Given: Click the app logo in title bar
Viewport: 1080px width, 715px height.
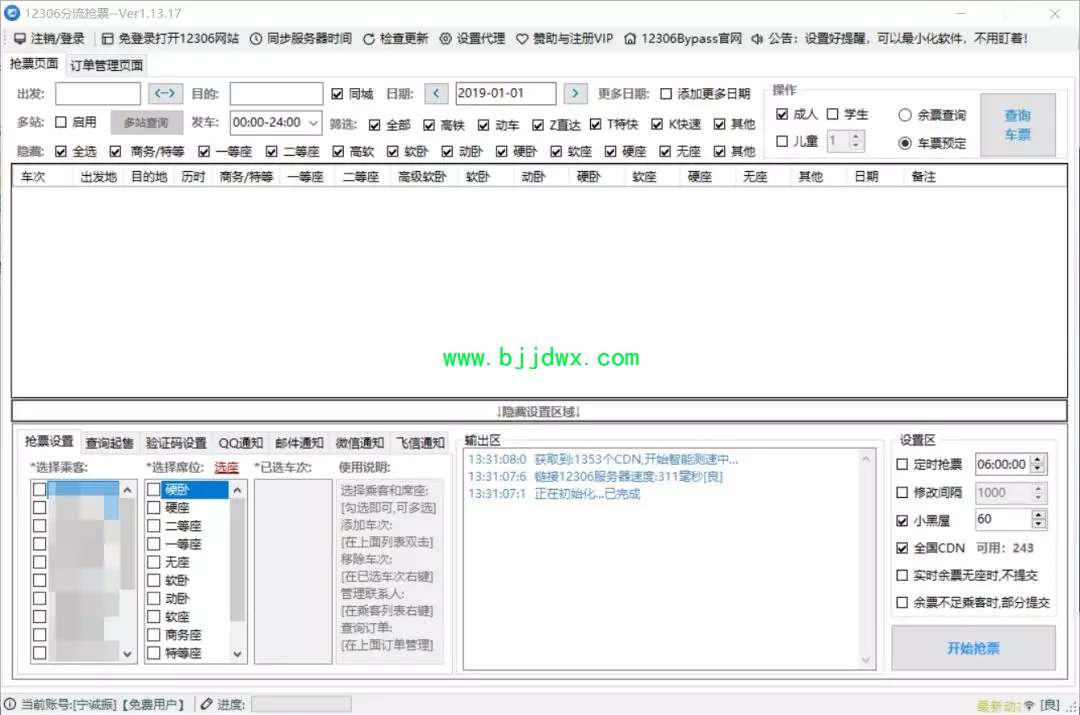Looking at the screenshot, I should [12, 13].
